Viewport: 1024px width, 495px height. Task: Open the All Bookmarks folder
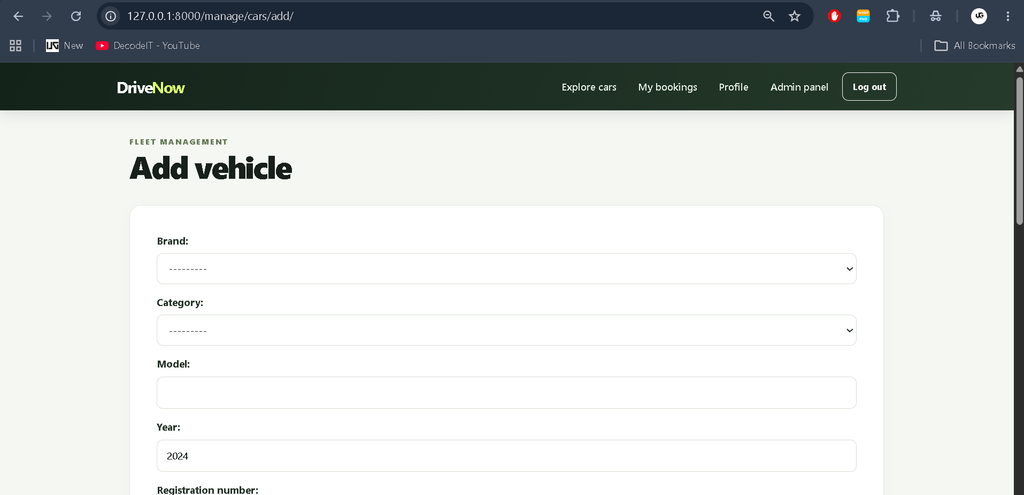(974, 46)
